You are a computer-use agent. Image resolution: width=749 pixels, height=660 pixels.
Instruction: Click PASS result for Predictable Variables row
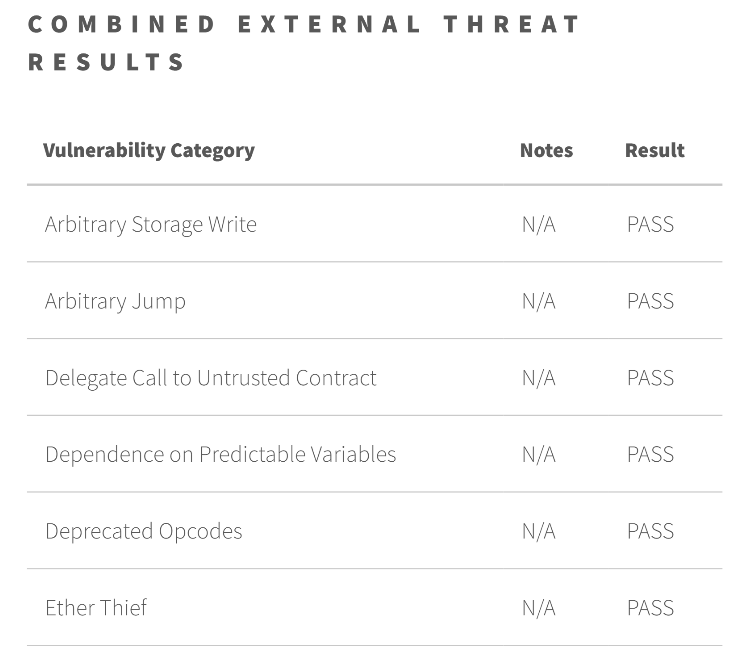point(650,455)
